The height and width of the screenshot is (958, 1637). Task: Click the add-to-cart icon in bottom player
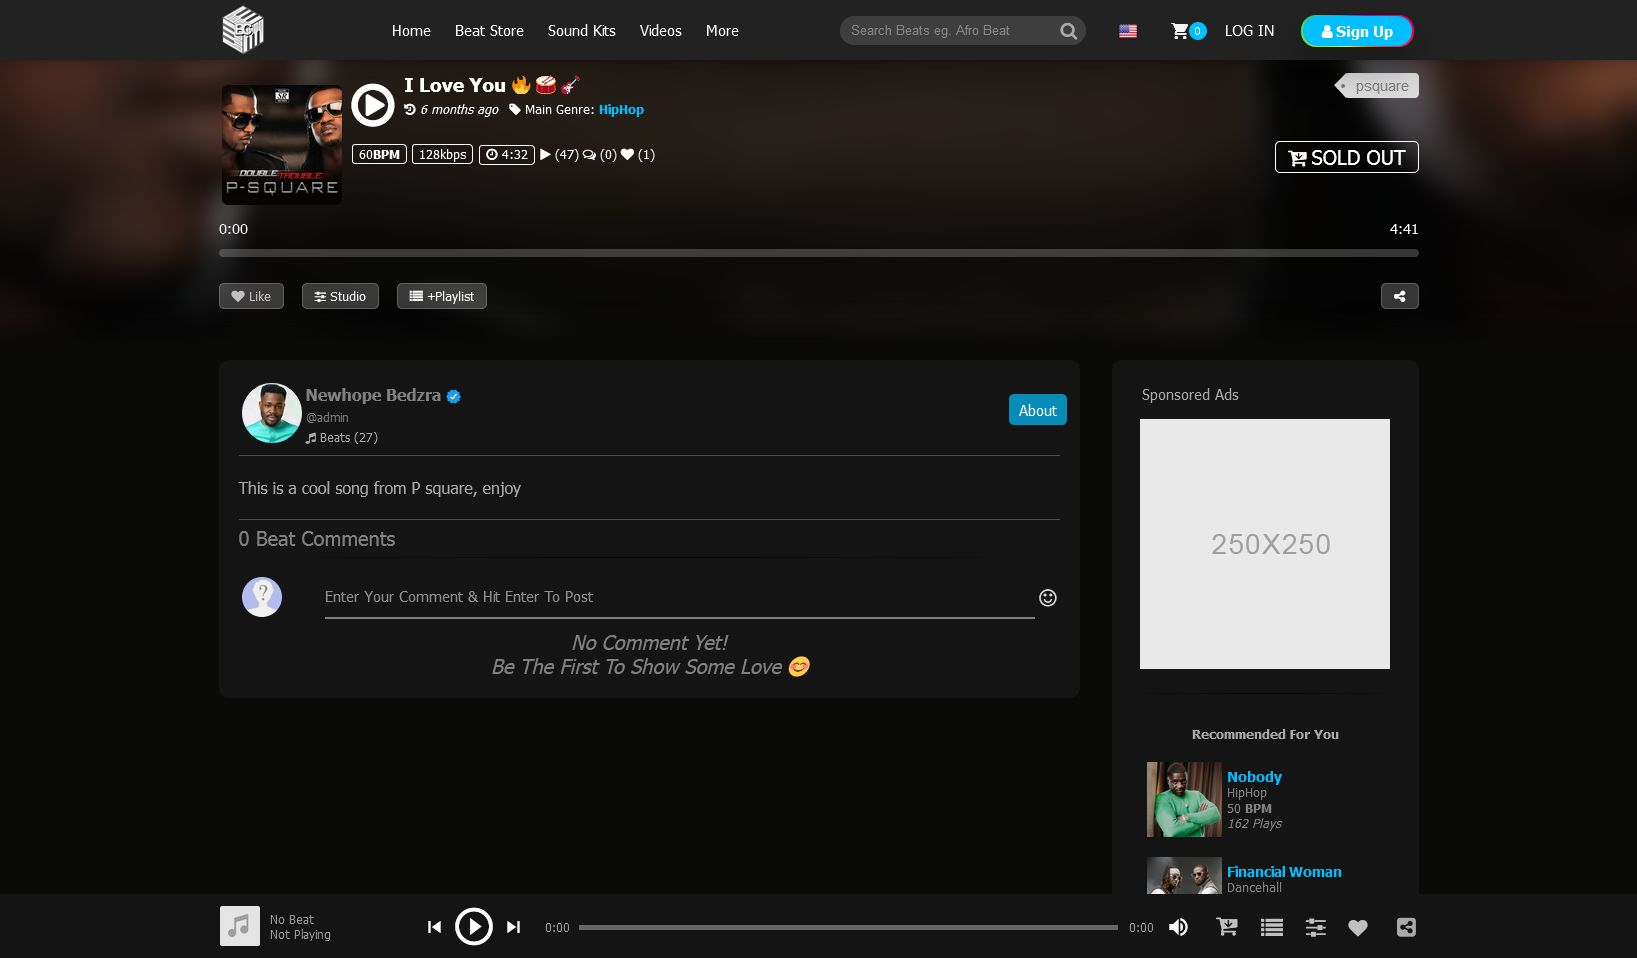click(x=1227, y=927)
